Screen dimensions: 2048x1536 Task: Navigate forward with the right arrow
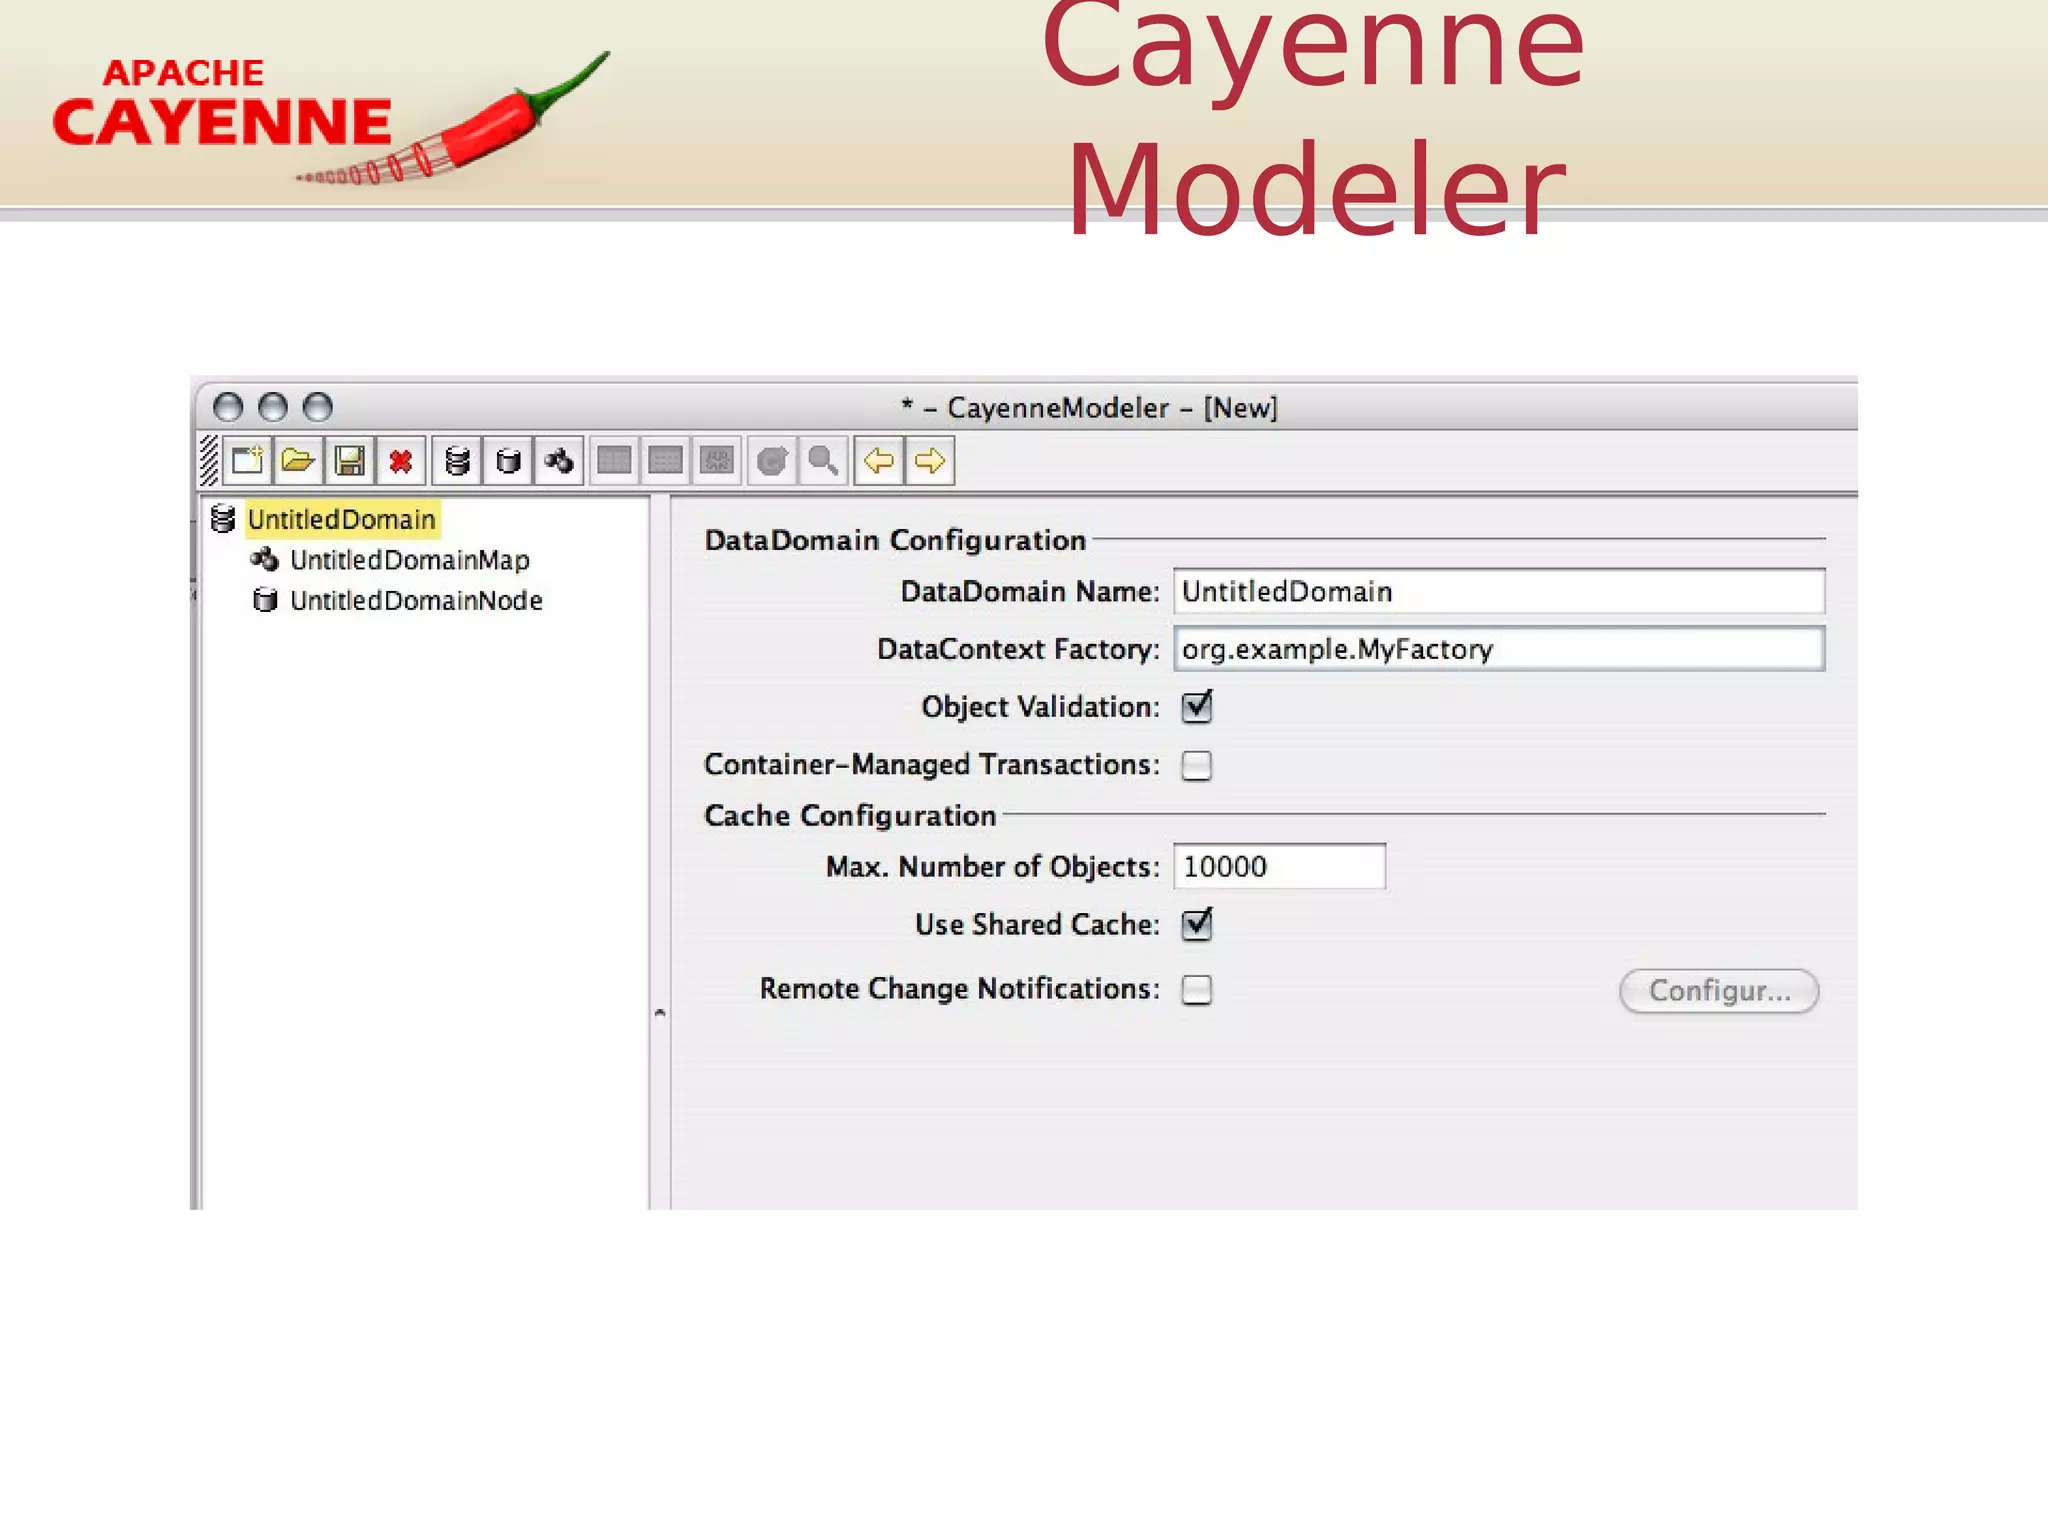pos(930,461)
